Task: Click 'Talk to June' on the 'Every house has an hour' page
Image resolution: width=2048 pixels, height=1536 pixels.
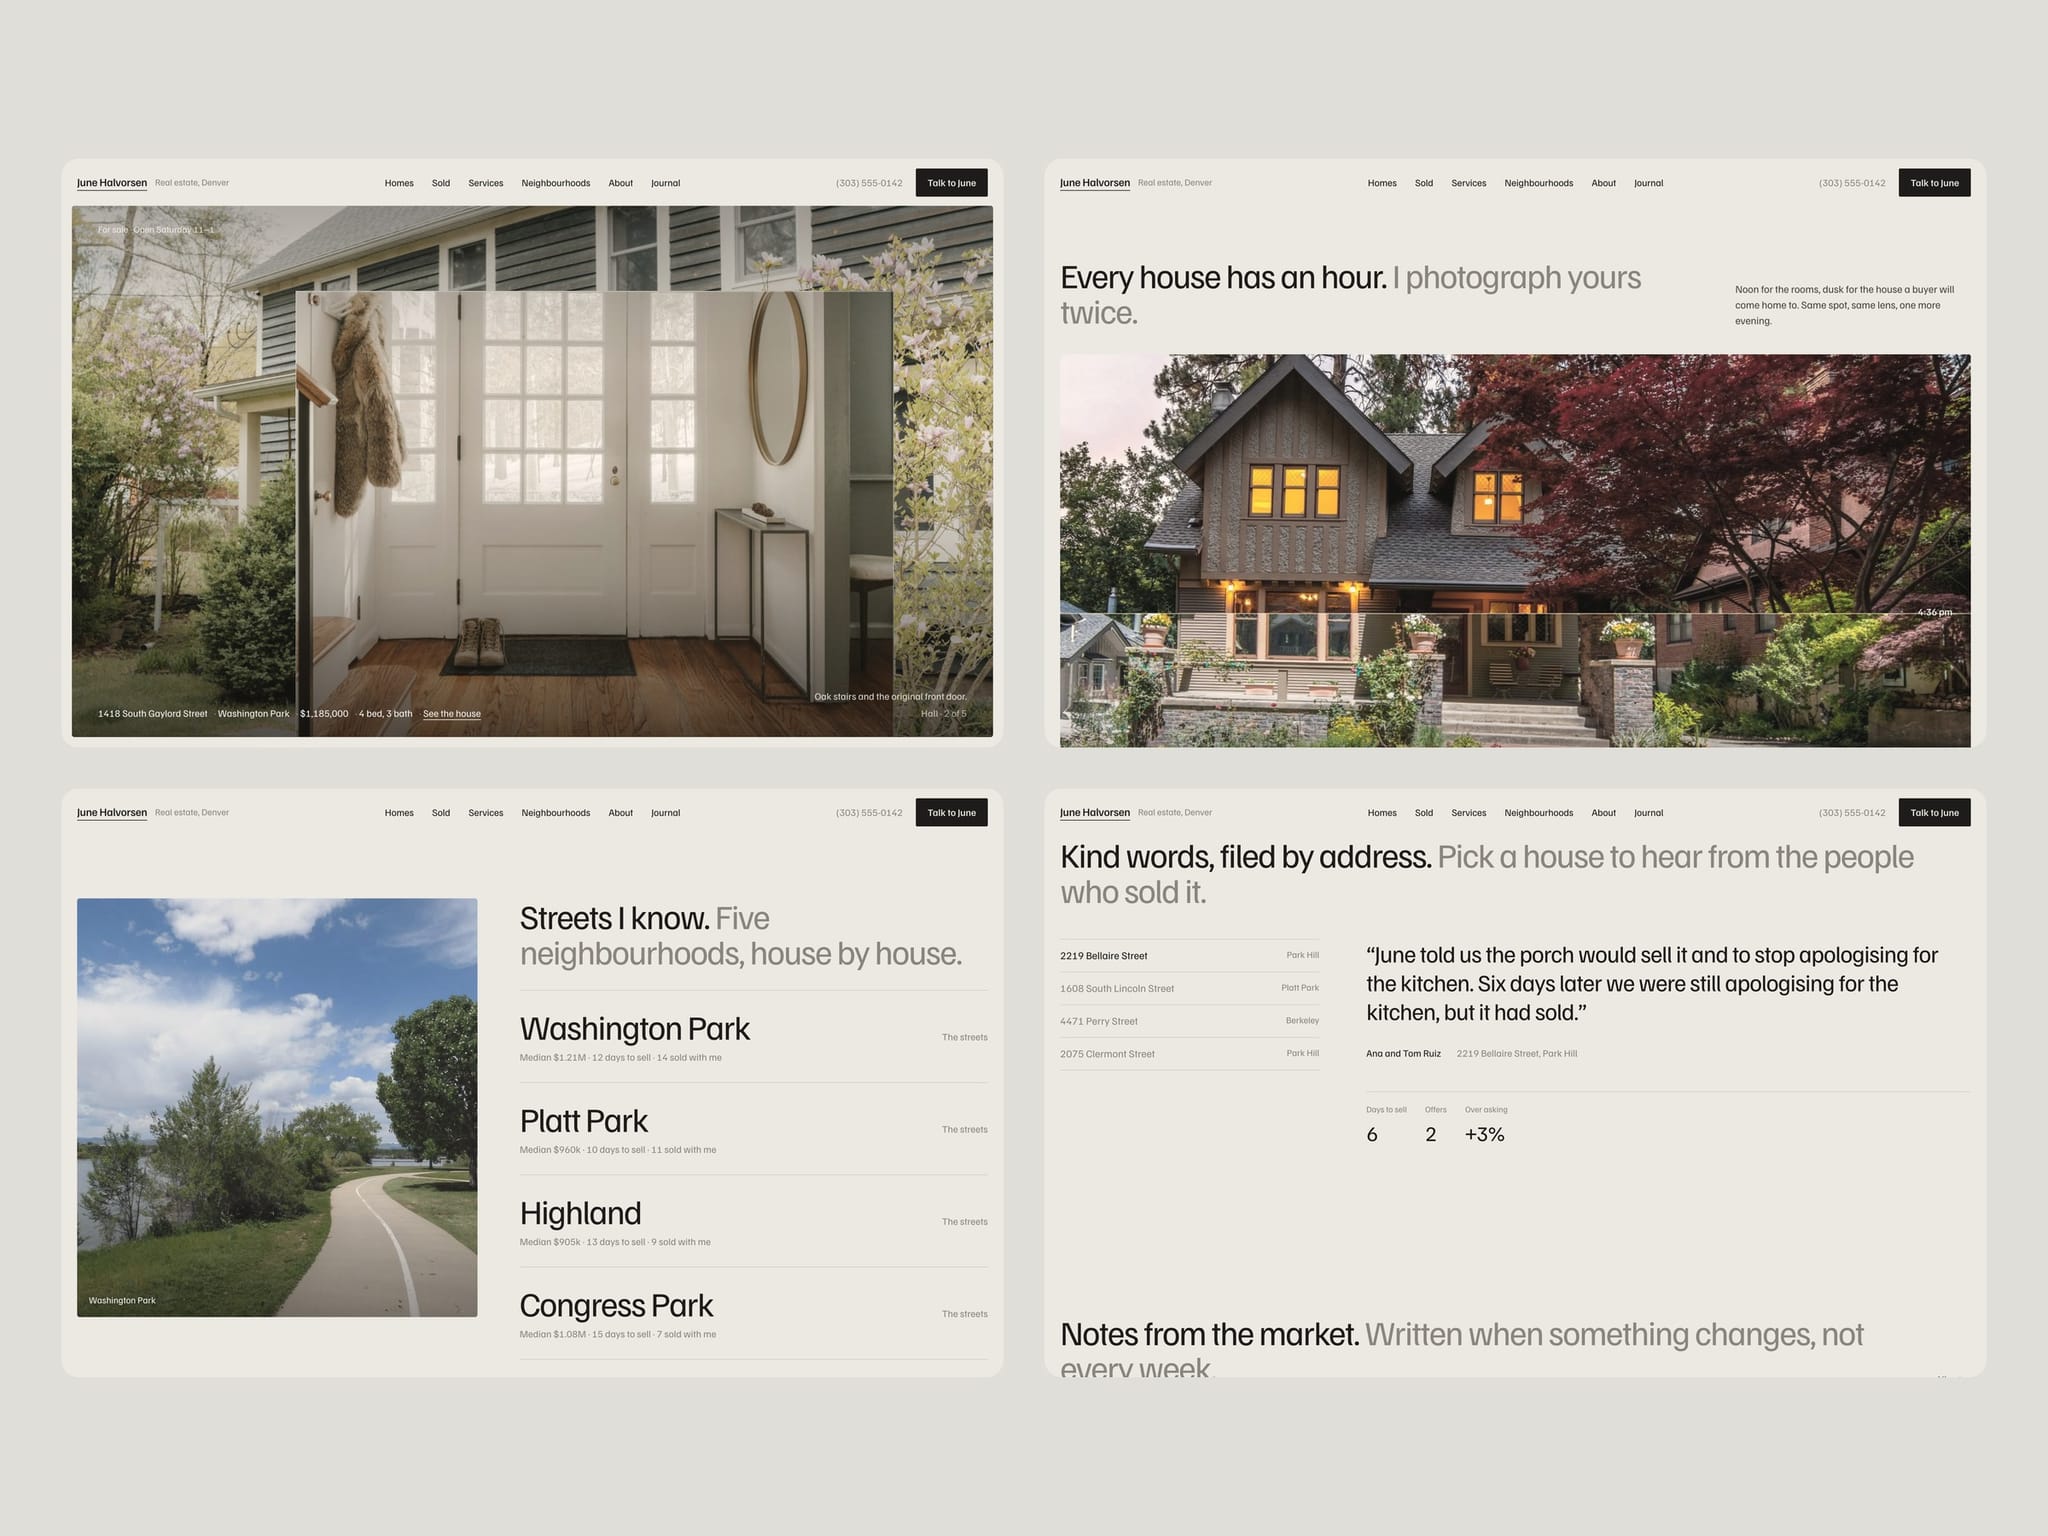Action: 1934,183
